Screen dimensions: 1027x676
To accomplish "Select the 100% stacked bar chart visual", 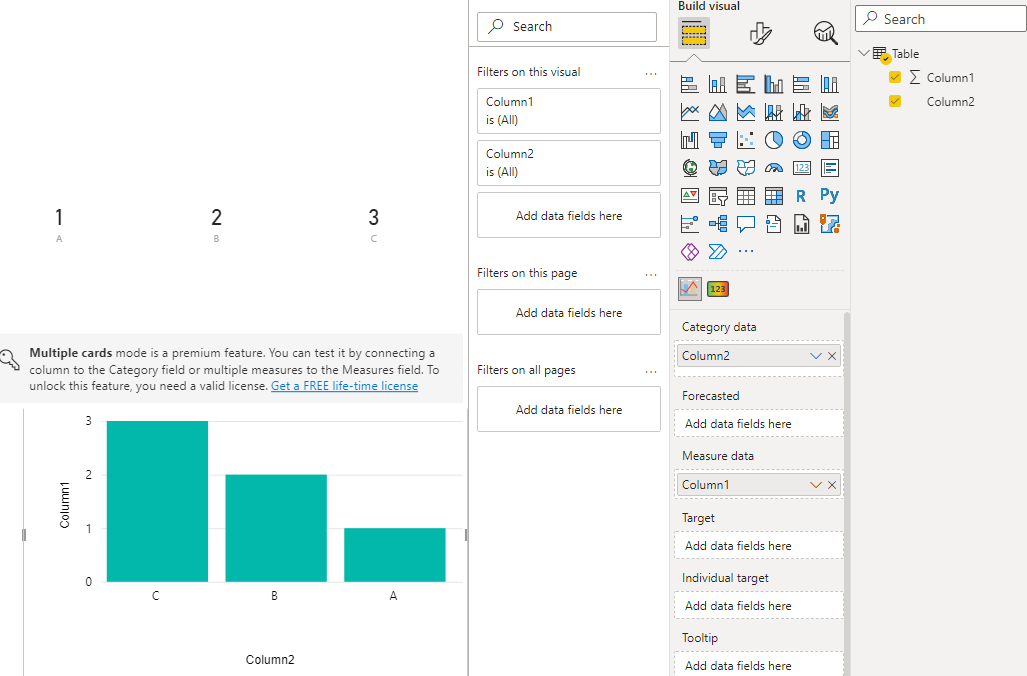I will click(x=802, y=84).
